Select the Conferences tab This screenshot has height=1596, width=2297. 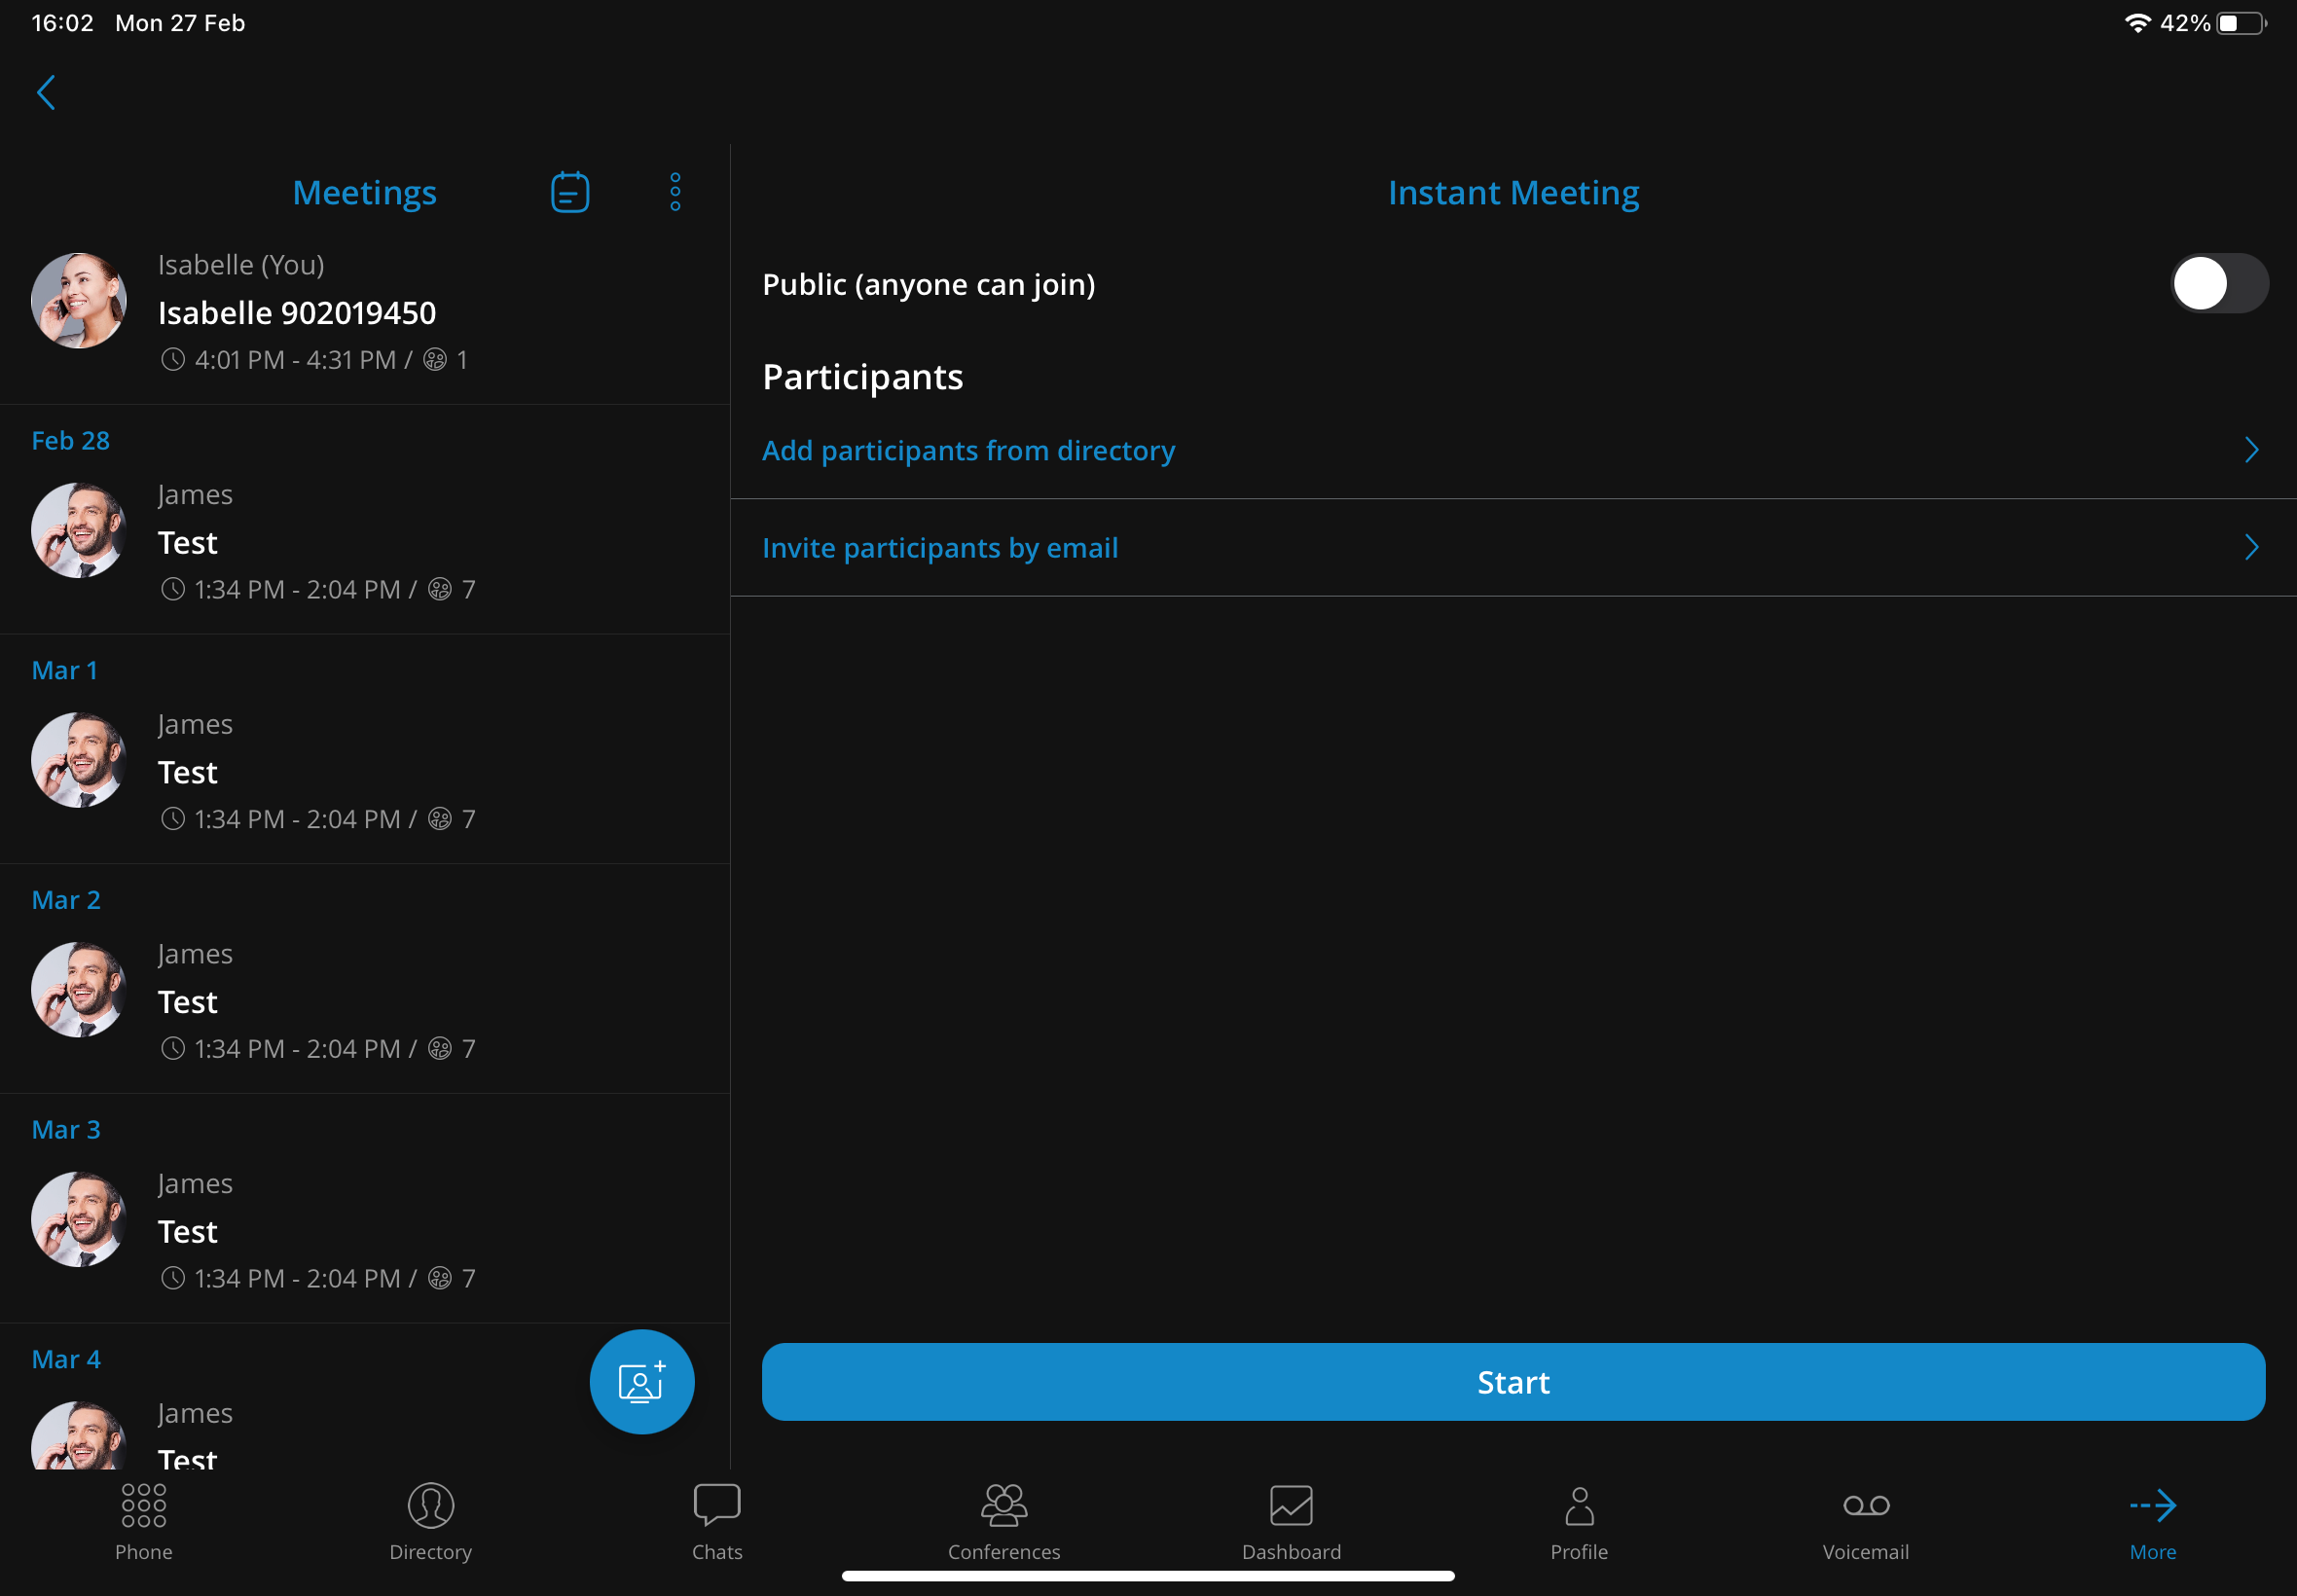1003,1517
